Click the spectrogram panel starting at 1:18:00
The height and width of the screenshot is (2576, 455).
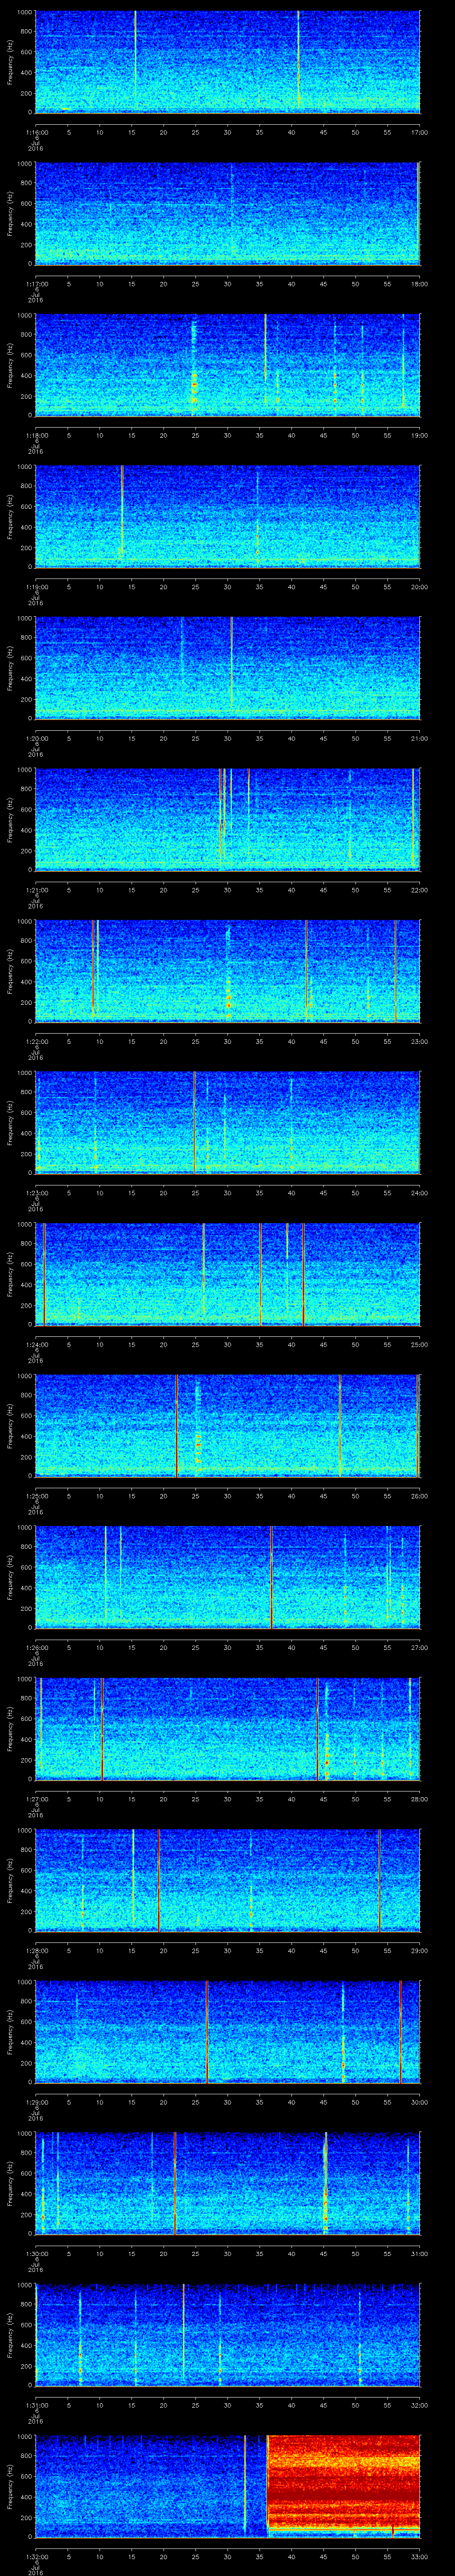pos(228,365)
